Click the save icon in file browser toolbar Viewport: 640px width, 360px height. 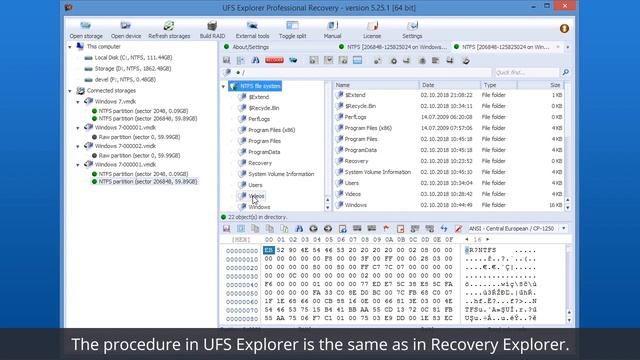[227, 60]
